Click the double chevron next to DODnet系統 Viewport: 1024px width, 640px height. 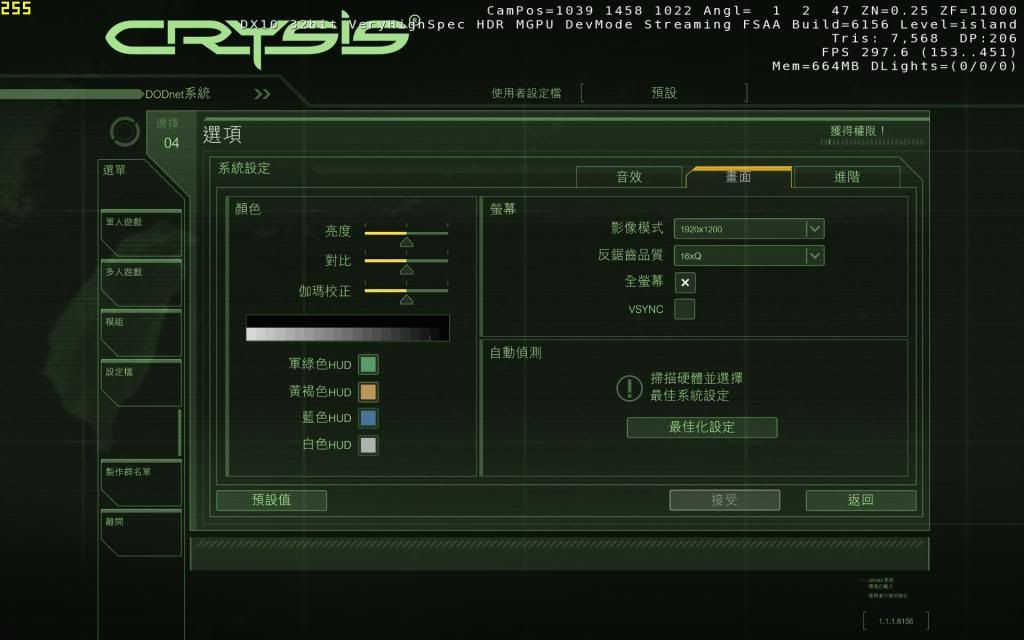pyautogui.click(x=262, y=94)
